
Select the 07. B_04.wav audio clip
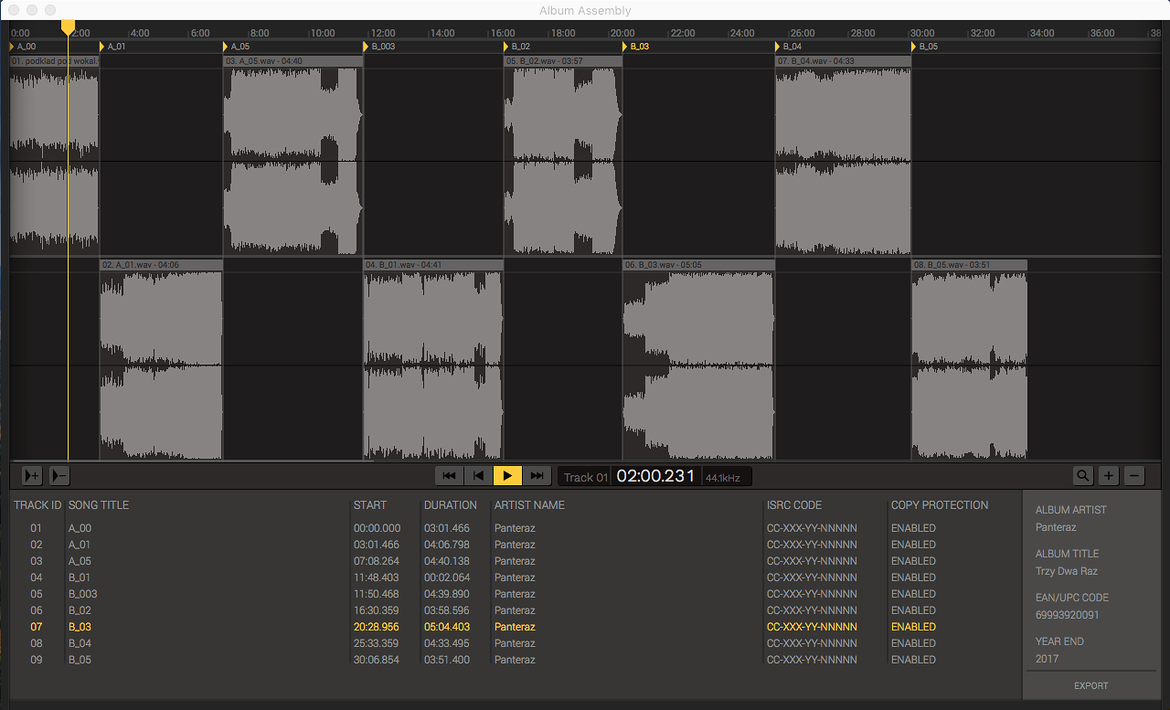843,155
